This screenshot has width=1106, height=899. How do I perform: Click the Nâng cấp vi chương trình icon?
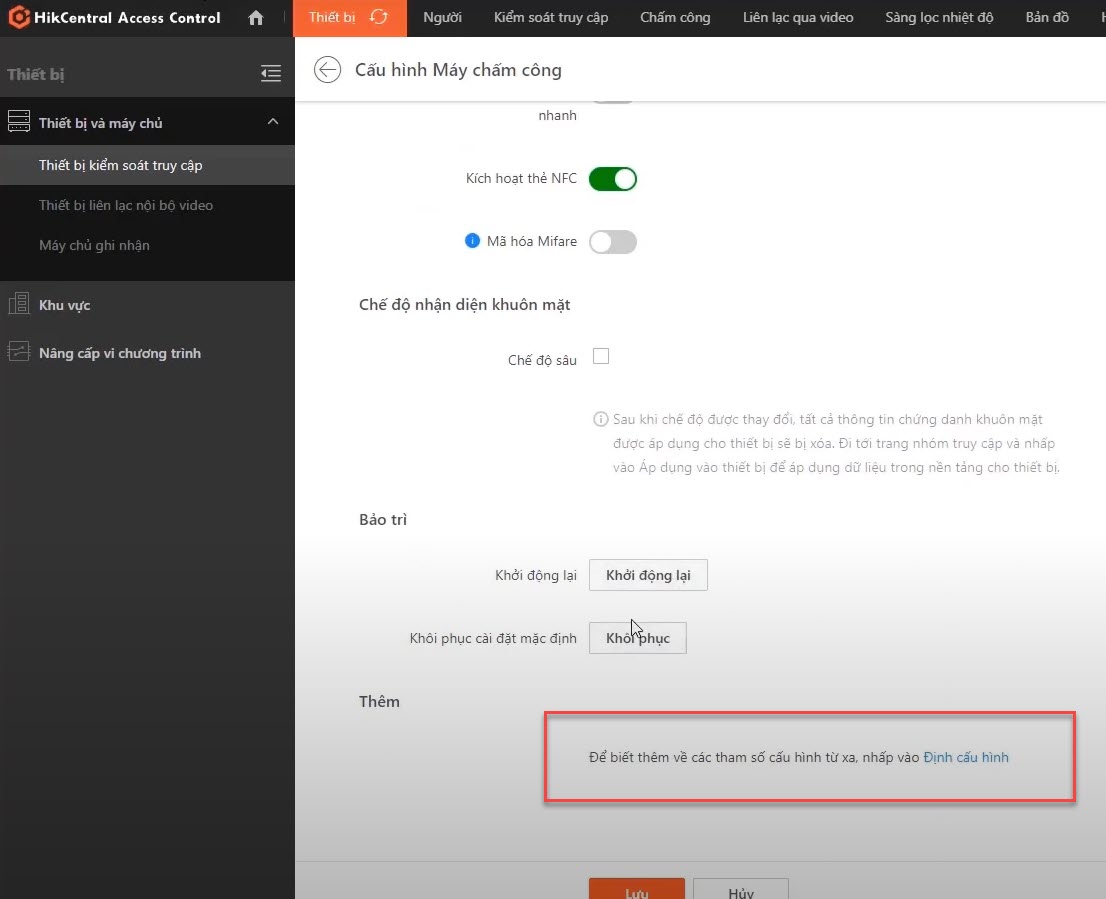[19, 352]
